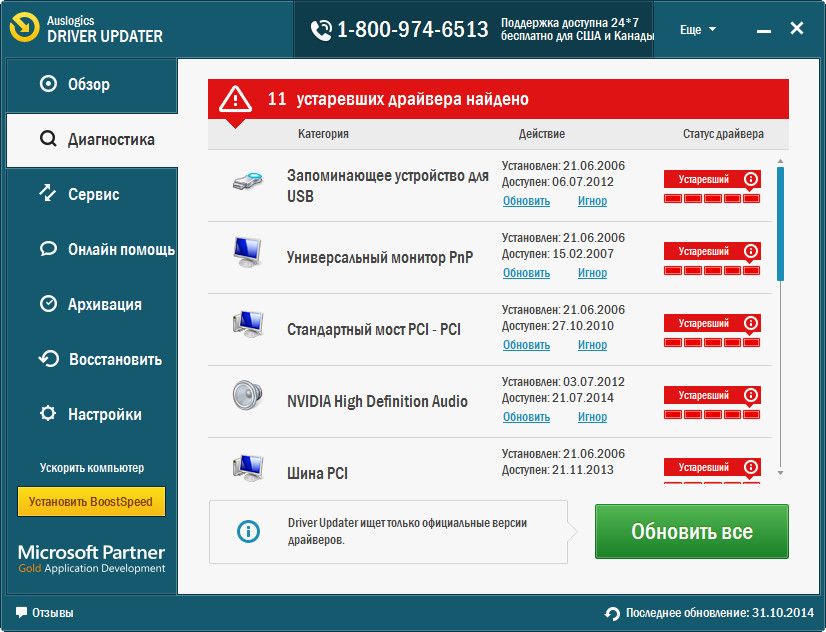This screenshot has height=632, width=826.
Task: Click the last update refresh icon
Action: (x=612, y=614)
